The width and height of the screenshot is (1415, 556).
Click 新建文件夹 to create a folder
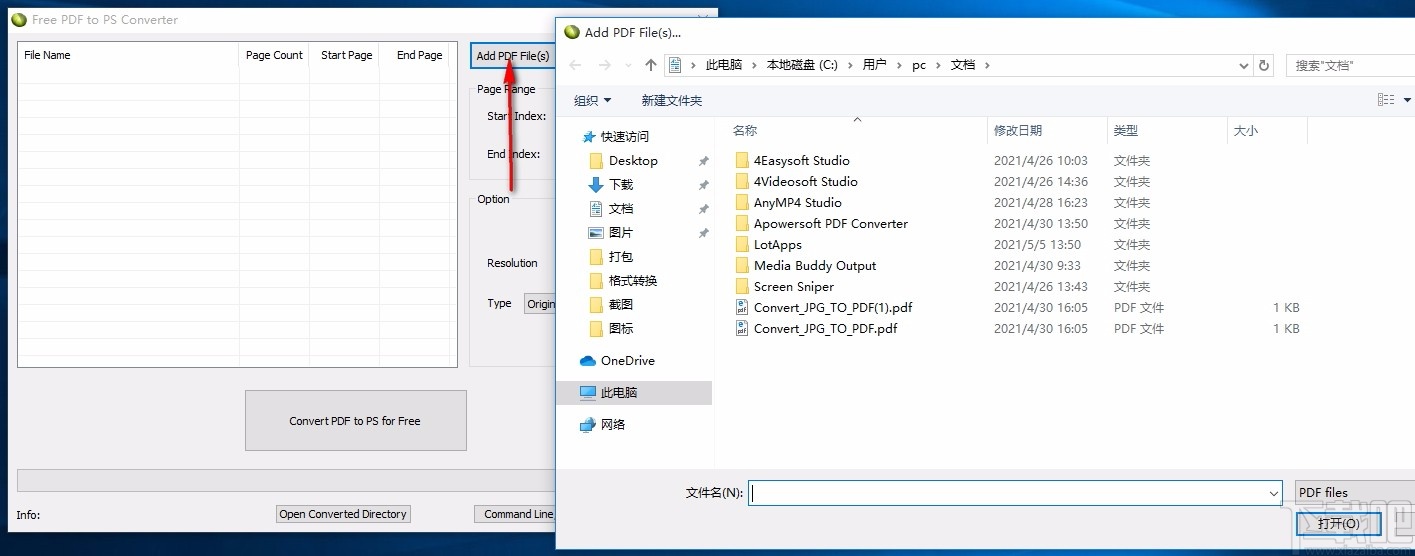point(671,100)
